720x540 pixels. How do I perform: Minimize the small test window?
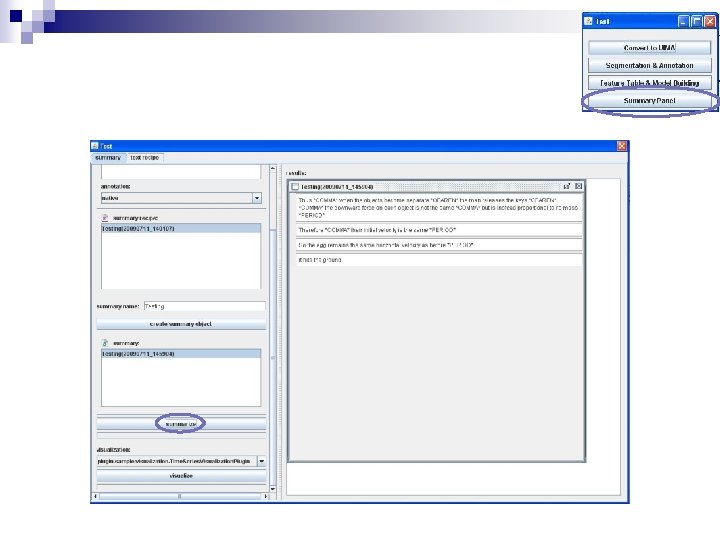(x=684, y=21)
